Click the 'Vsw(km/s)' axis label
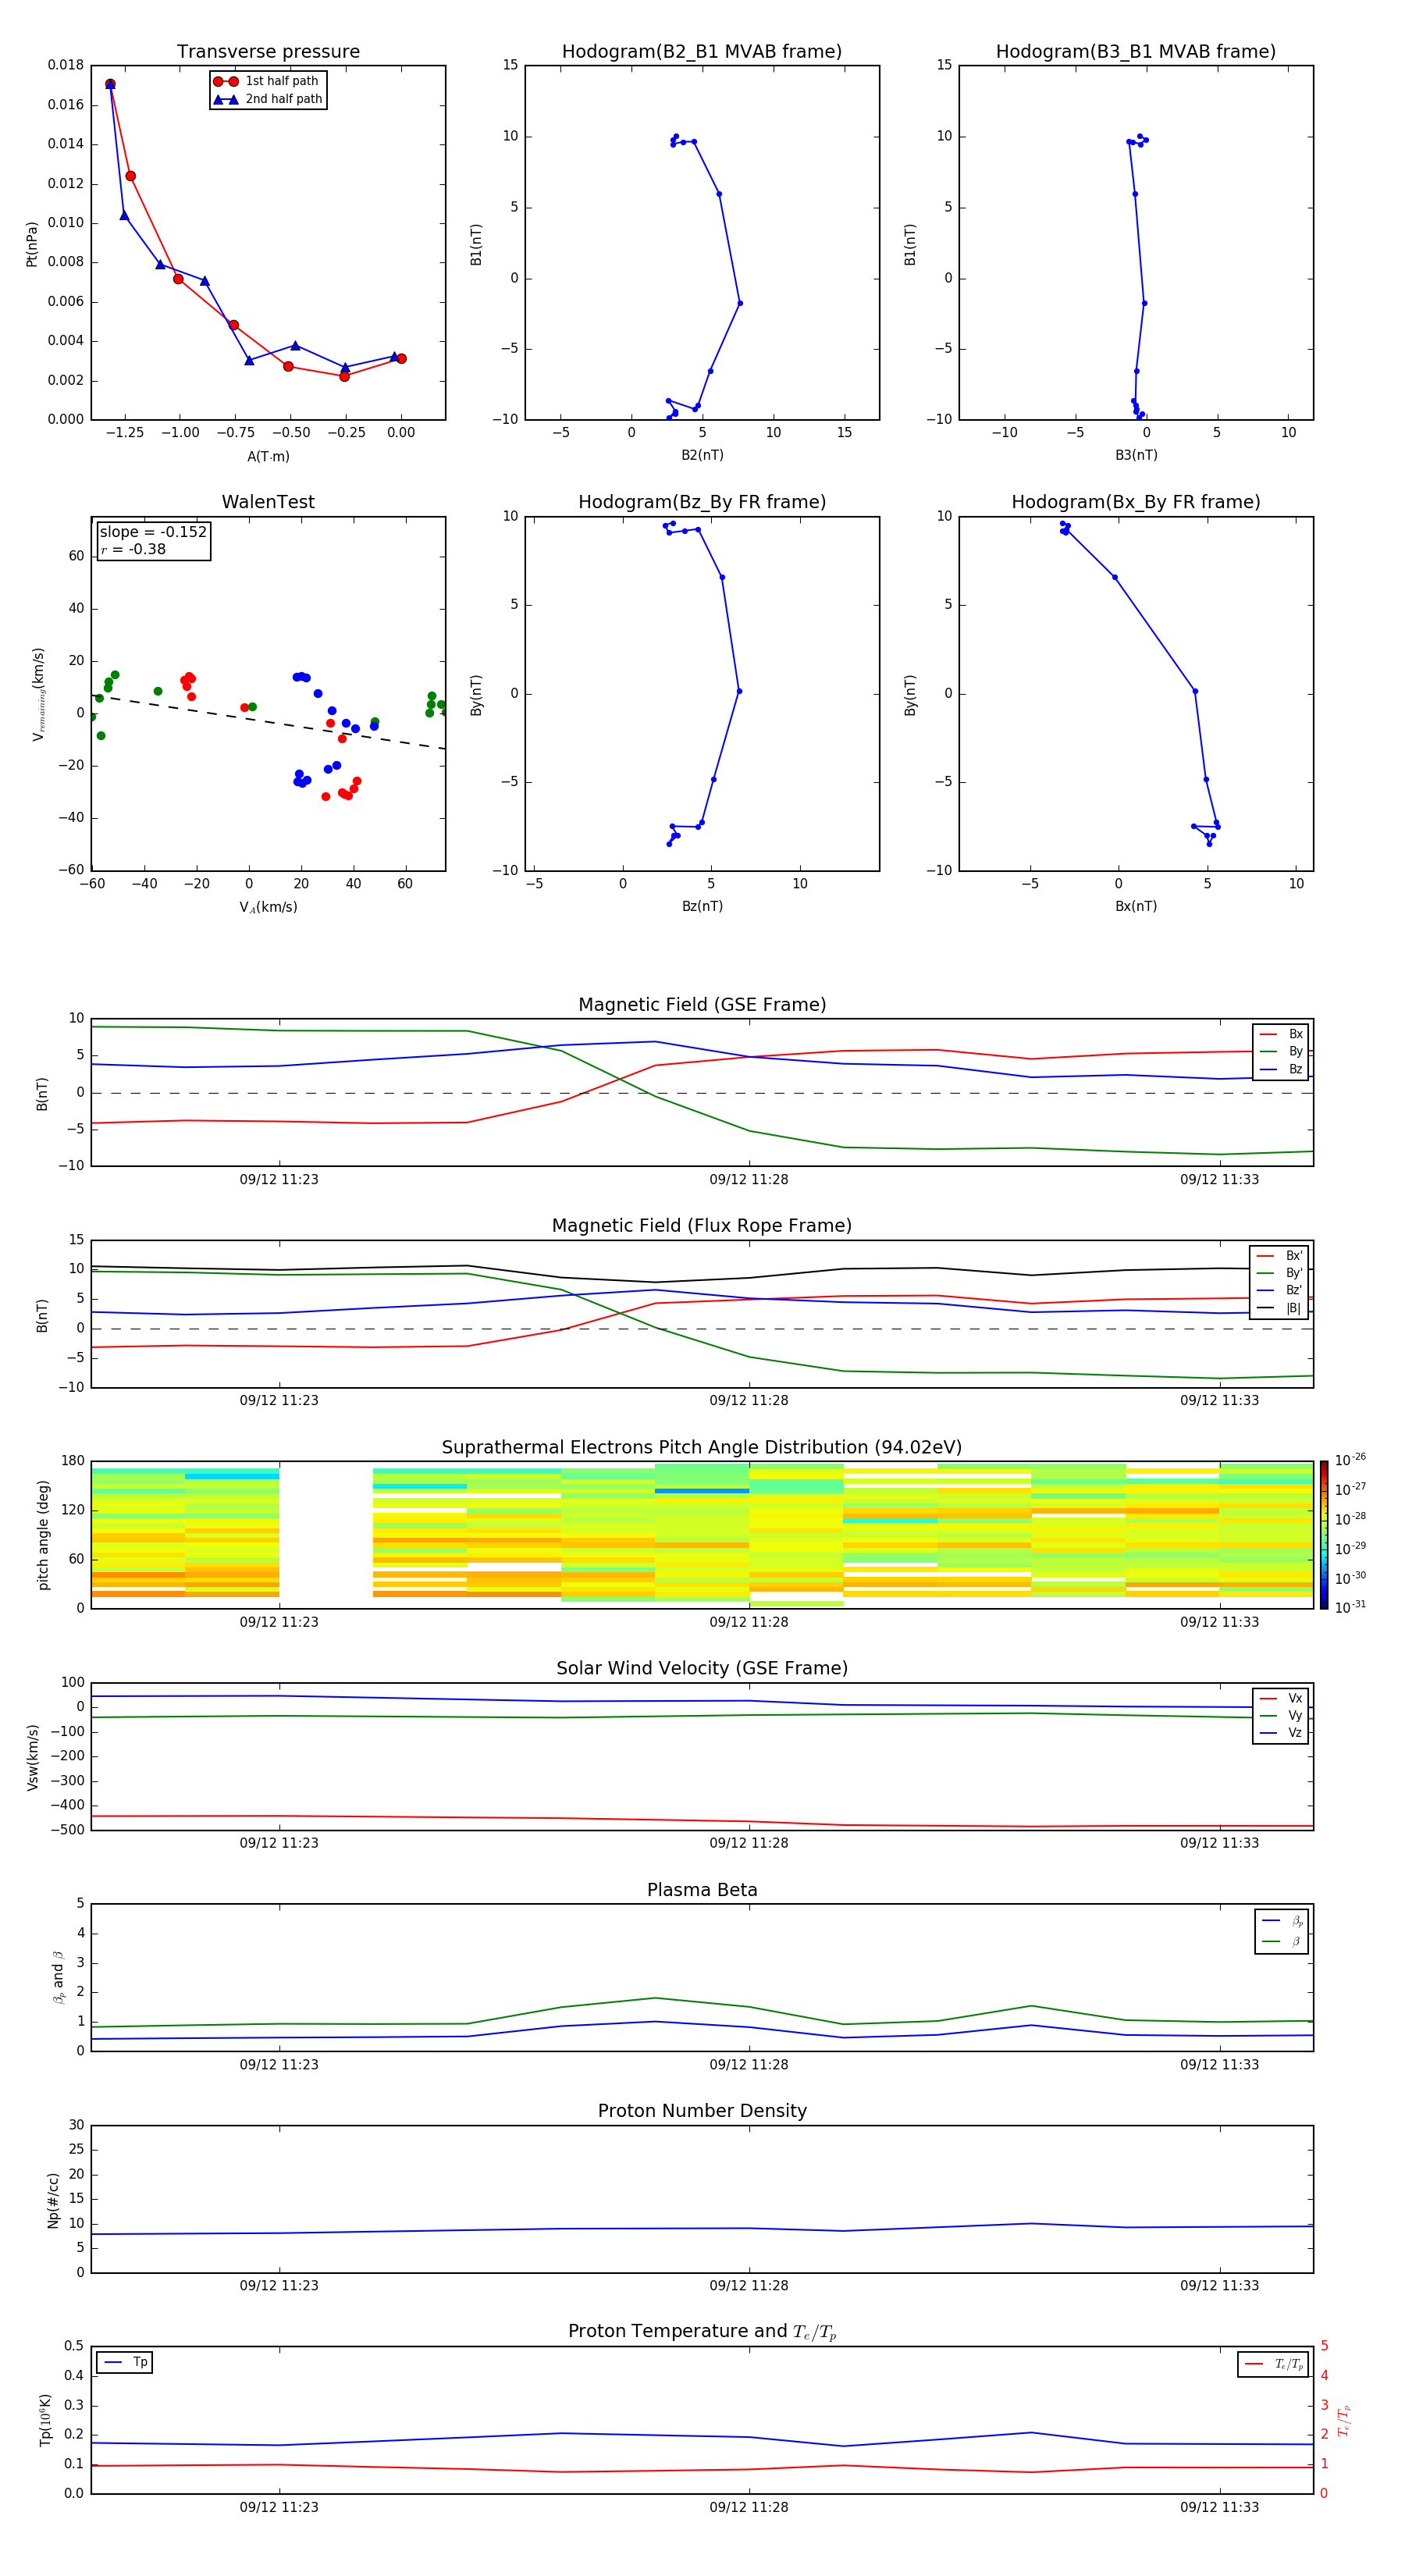Screen dimensions: 1405x2576 pyautogui.click(x=33, y=1757)
